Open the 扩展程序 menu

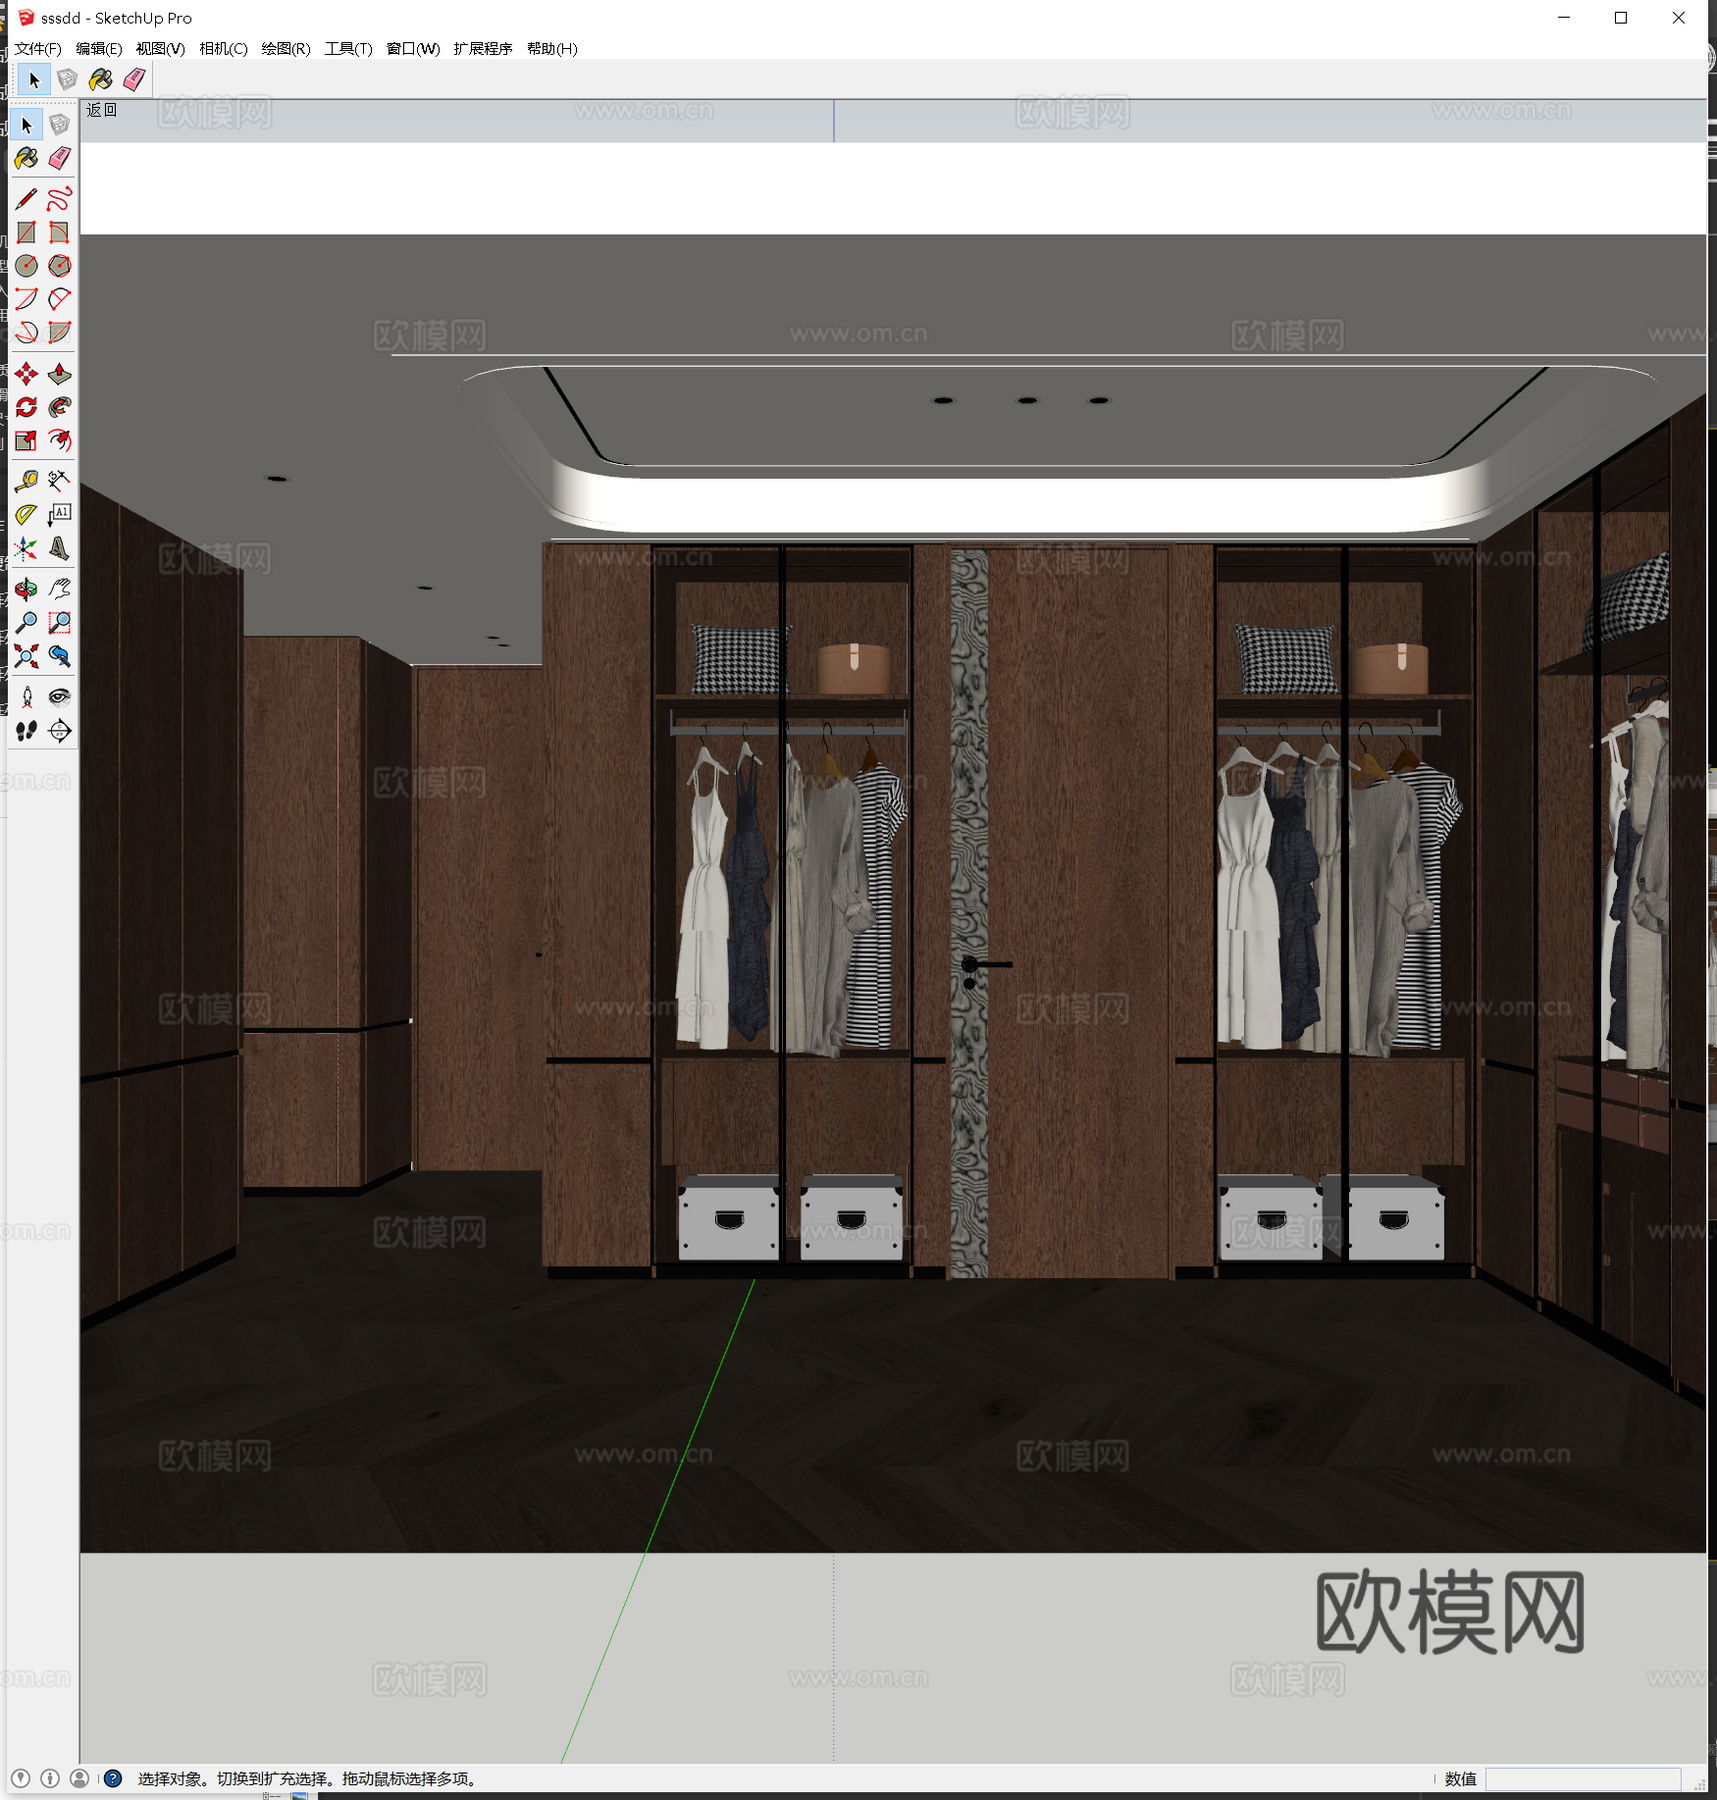coord(483,49)
